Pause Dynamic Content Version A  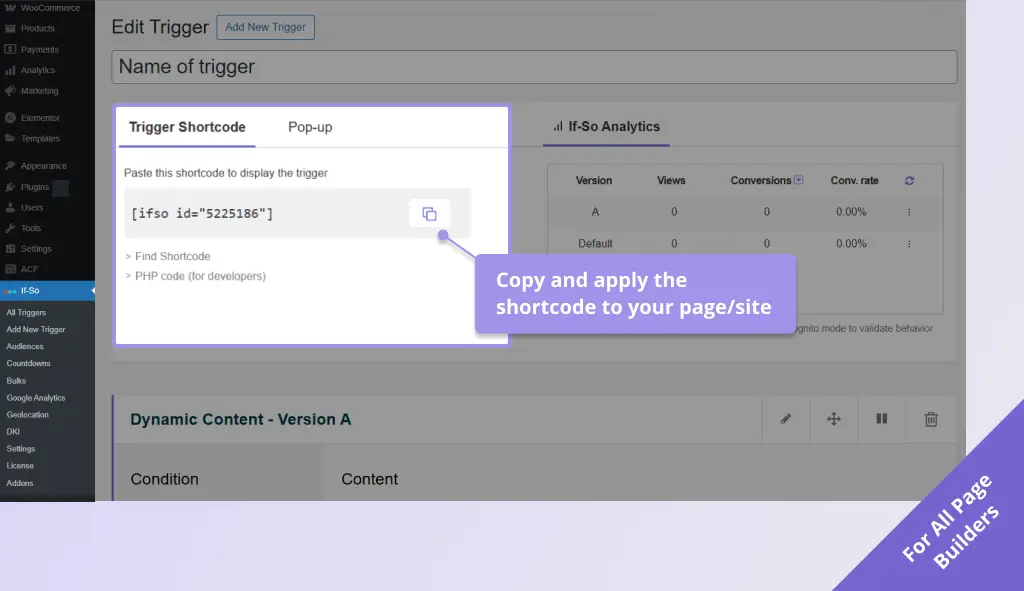pyautogui.click(x=882, y=419)
